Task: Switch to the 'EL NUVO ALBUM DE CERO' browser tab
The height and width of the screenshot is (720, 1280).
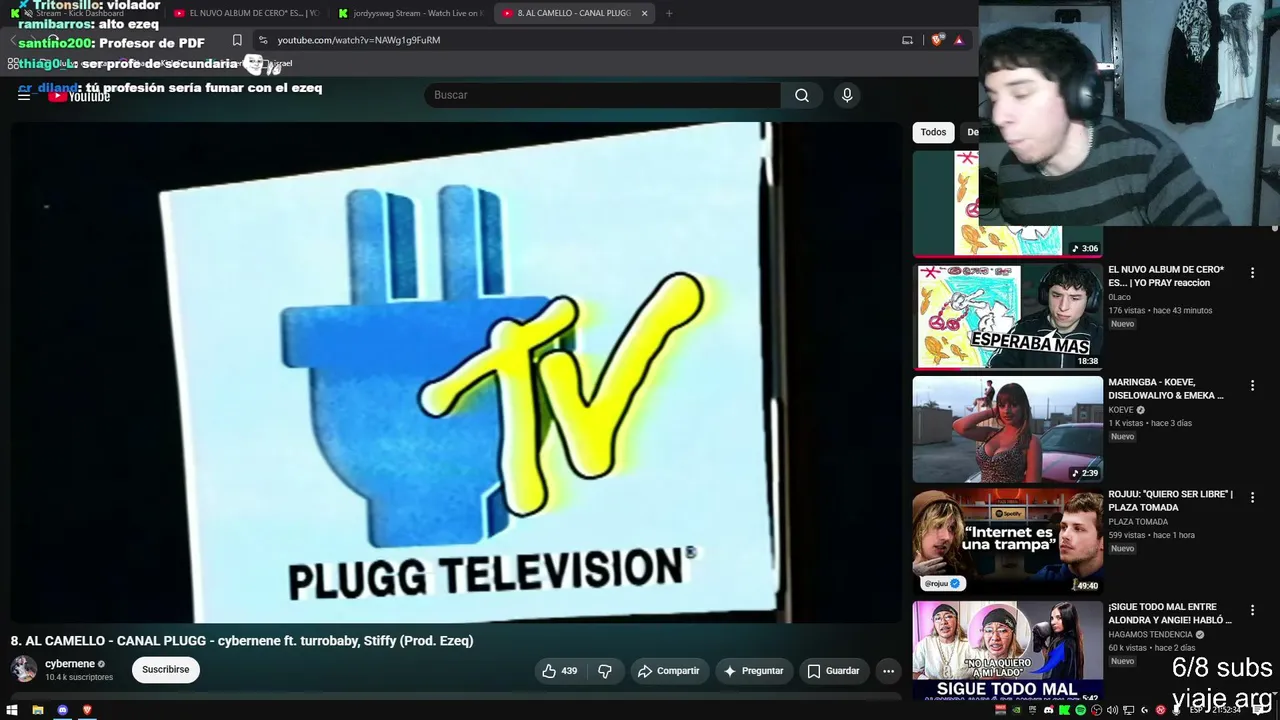Action: 246,13
